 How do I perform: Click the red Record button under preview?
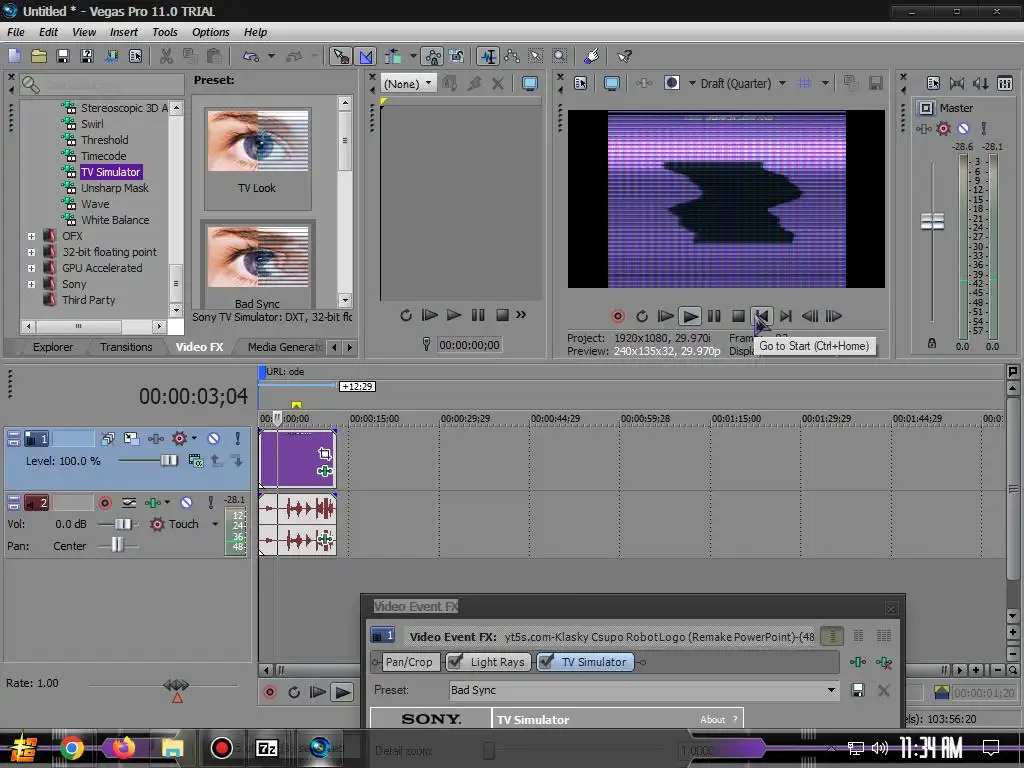[618, 316]
